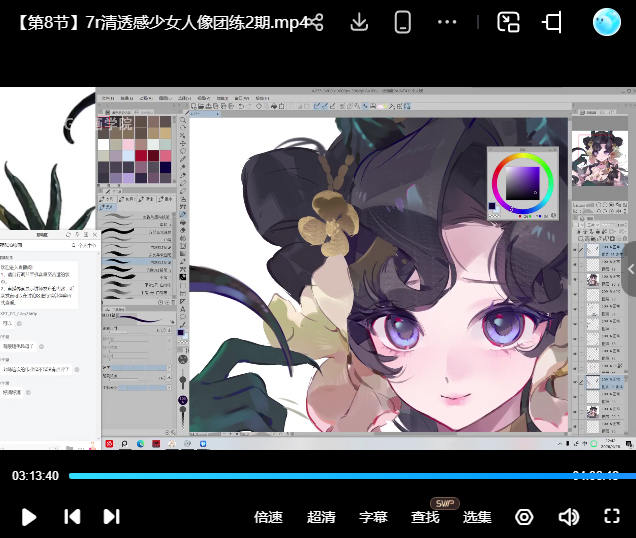Expand the side panel chevron at the right edge
Image resolution: width=636 pixels, height=538 pixels.
(x=631, y=269)
